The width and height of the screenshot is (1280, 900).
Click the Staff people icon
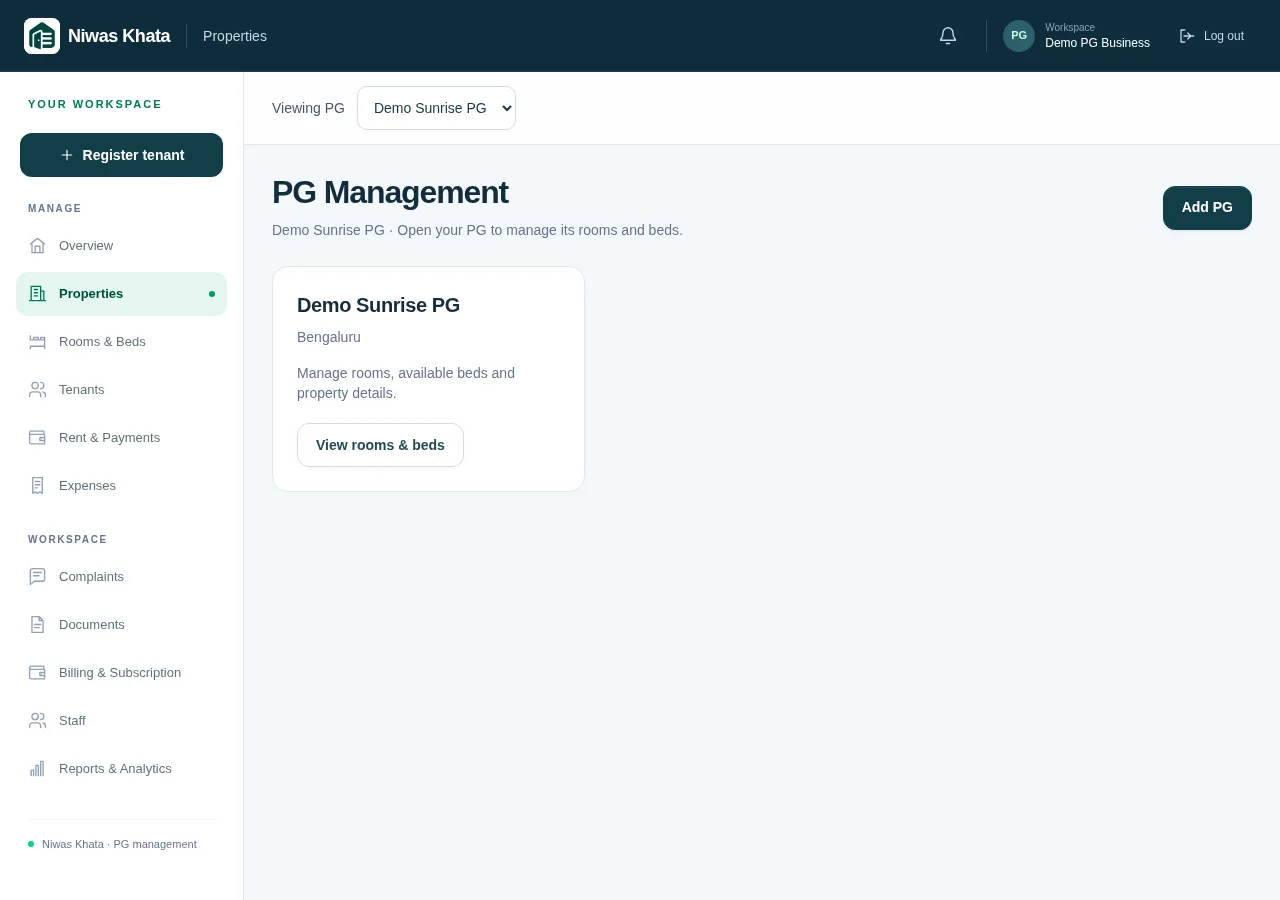pos(37,720)
